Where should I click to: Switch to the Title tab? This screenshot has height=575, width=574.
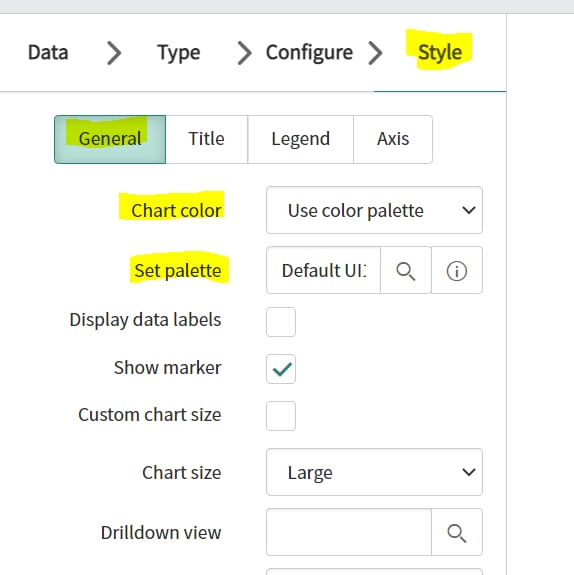(x=206, y=139)
